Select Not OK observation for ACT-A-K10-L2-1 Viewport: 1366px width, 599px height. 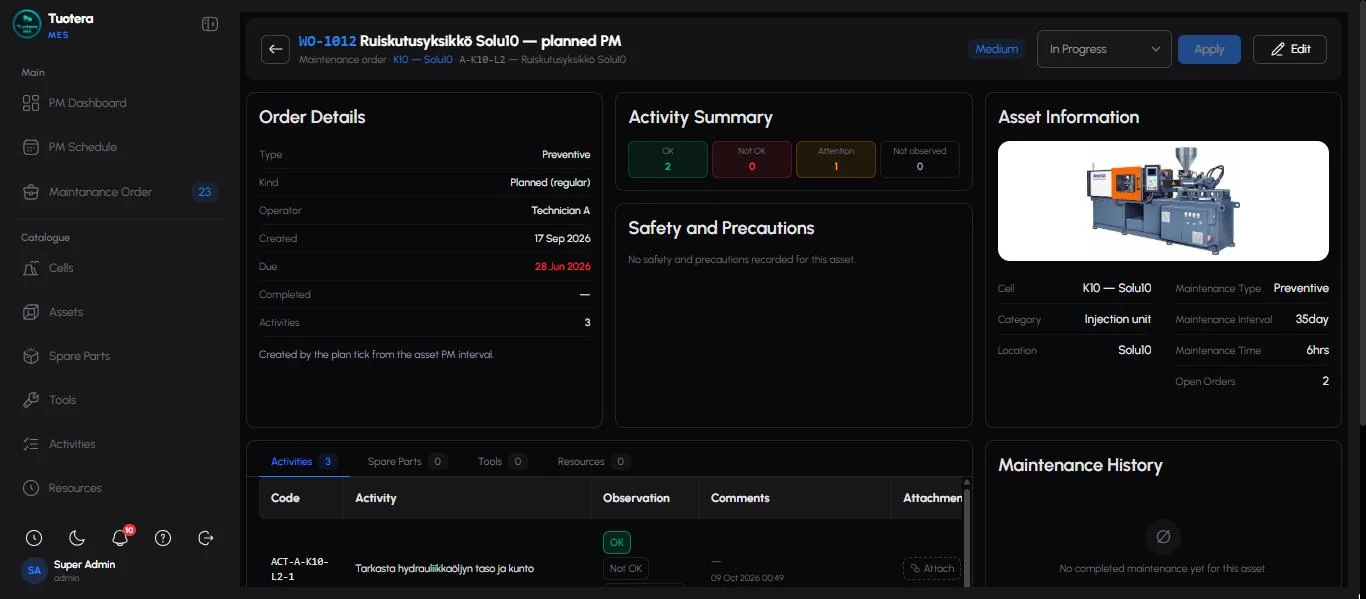pyautogui.click(x=626, y=568)
